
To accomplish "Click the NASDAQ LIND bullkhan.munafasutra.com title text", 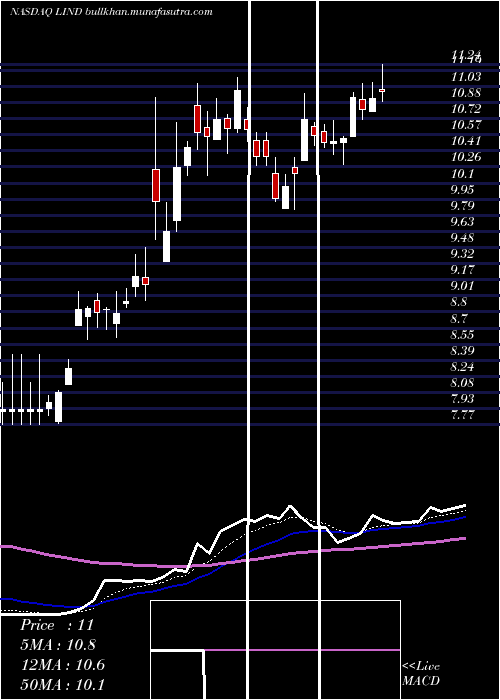I will (x=111, y=12).
